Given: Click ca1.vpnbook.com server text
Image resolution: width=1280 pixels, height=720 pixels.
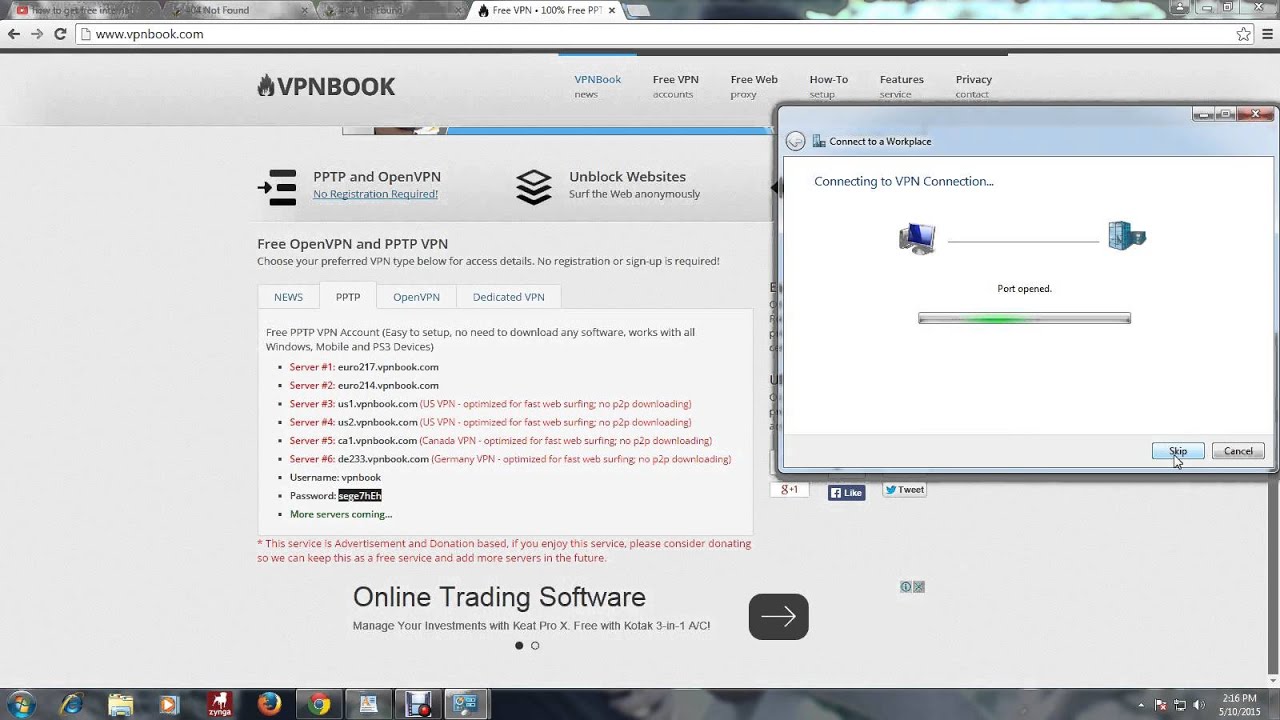Looking at the screenshot, I should point(377,441).
